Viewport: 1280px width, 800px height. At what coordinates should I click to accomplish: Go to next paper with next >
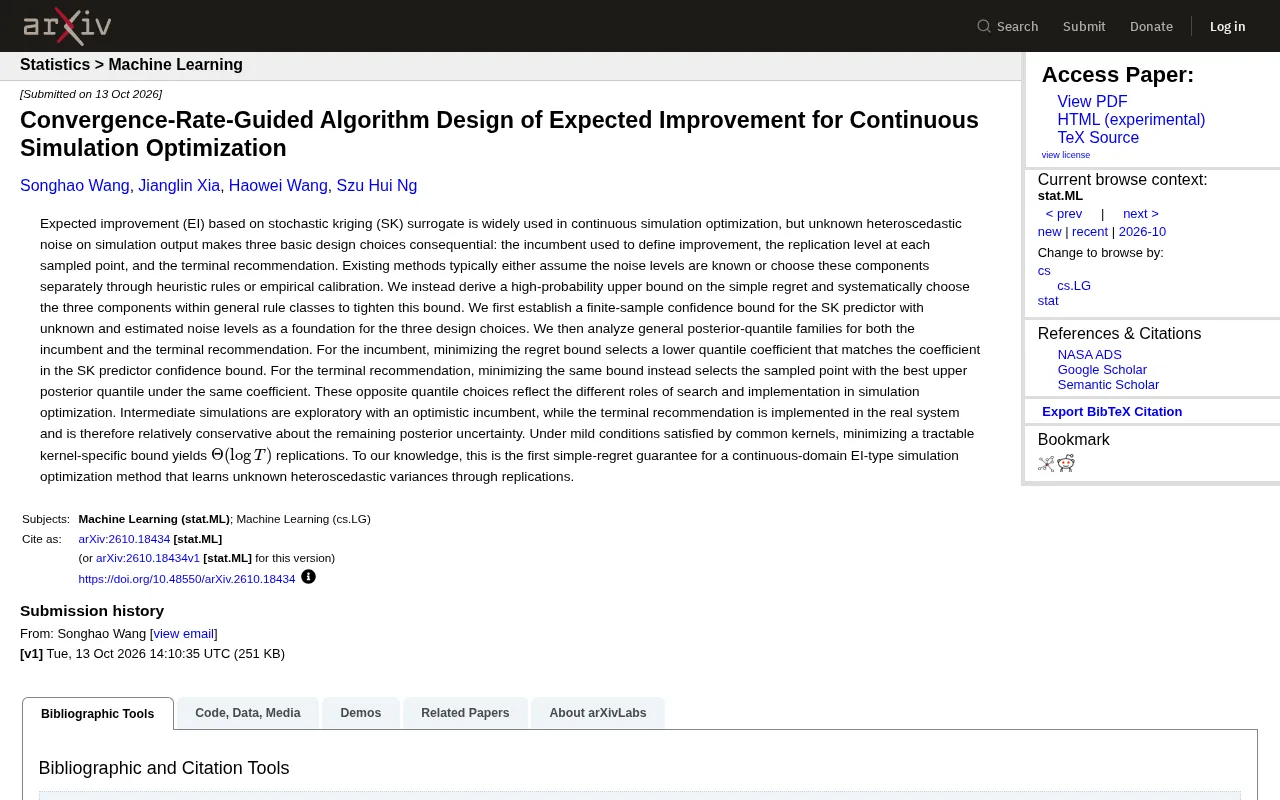[1140, 214]
